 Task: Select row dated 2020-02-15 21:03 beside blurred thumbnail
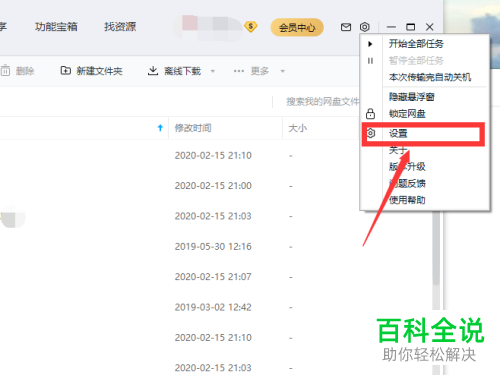213,216
